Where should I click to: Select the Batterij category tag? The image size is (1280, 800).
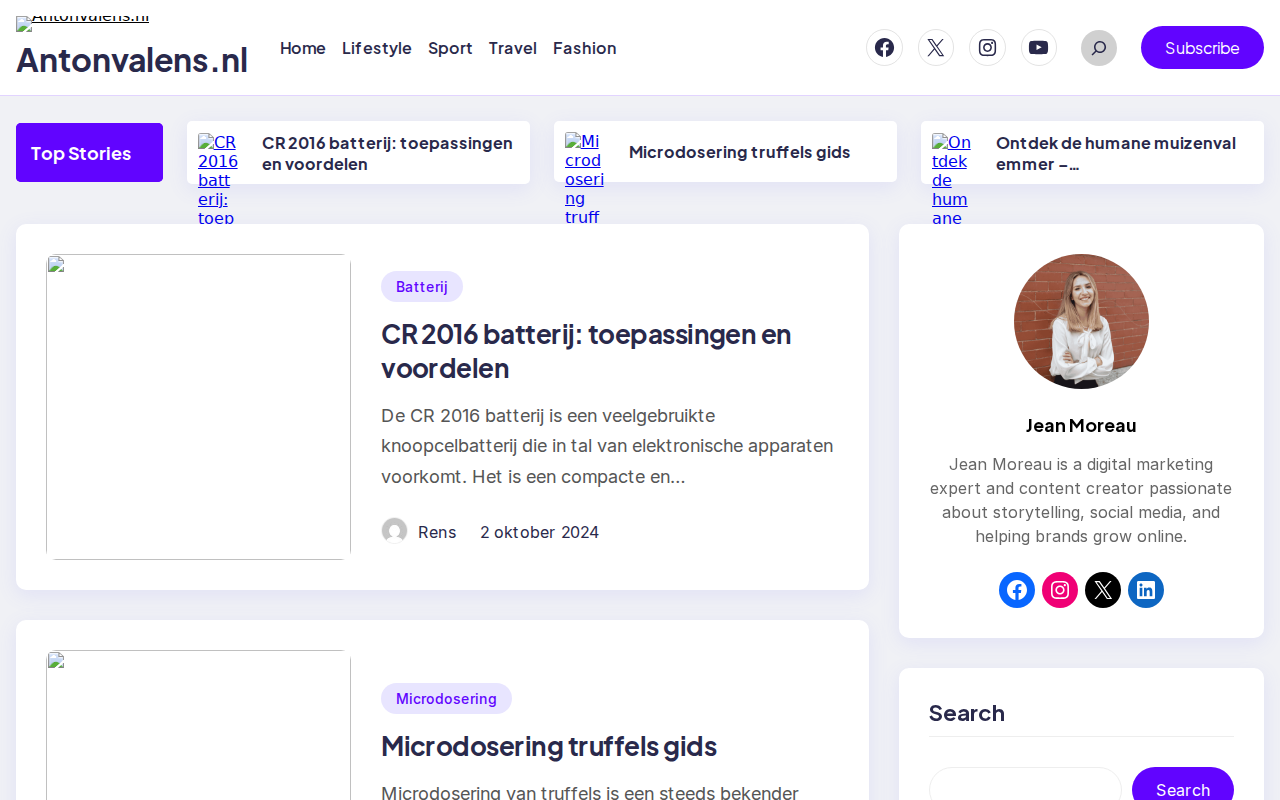coord(422,286)
